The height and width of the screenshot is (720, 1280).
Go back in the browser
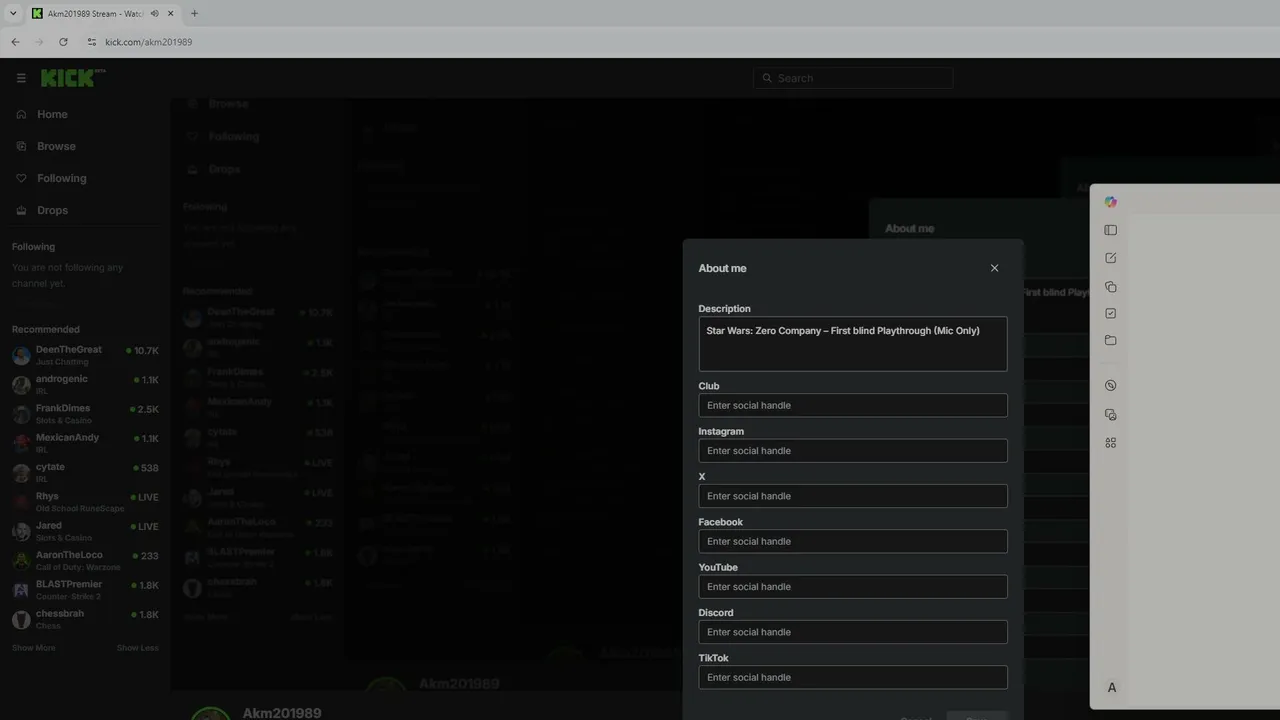click(x=15, y=42)
